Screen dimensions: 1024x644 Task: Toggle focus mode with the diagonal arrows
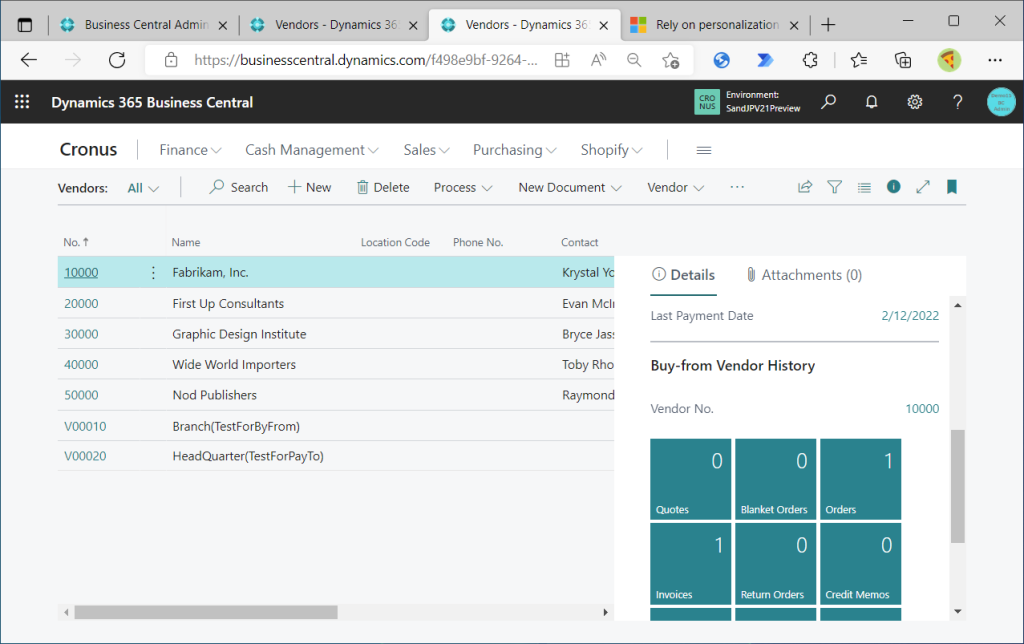922,187
